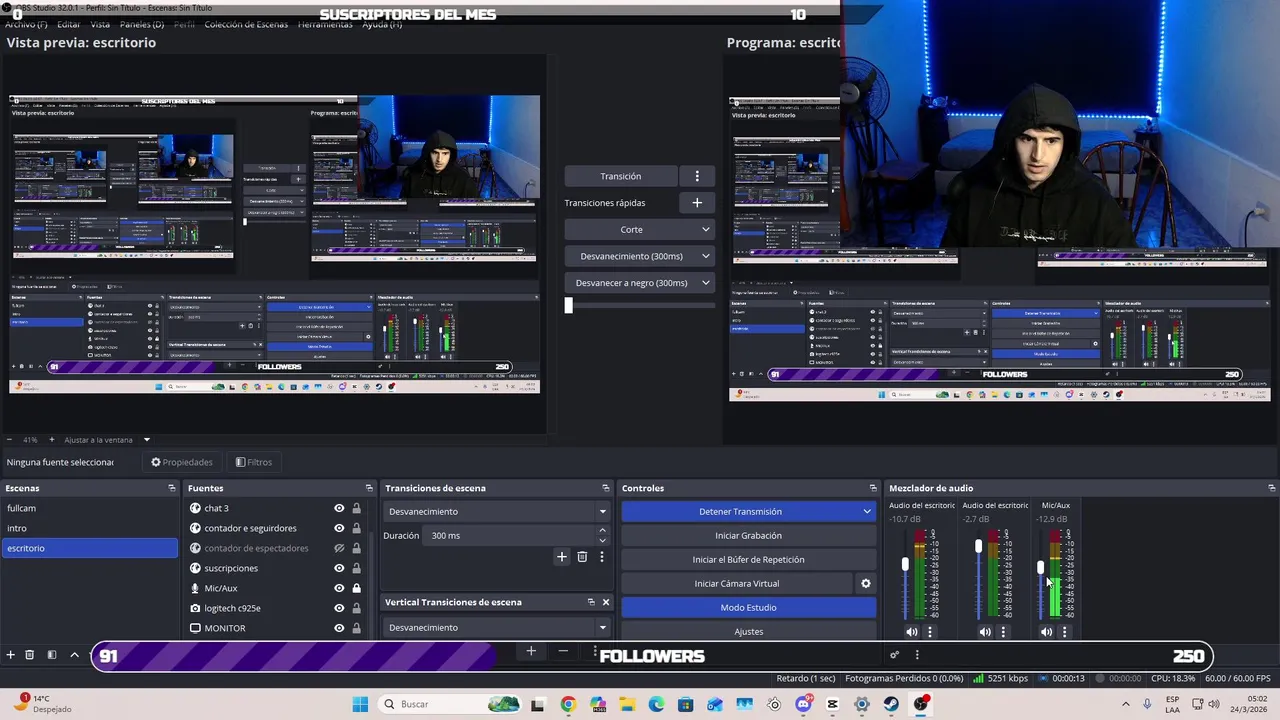This screenshot has height=720, width=1280.
Task: Open Transiciones de escena Desvanecimiento combo box
Action: coord(497,511)
